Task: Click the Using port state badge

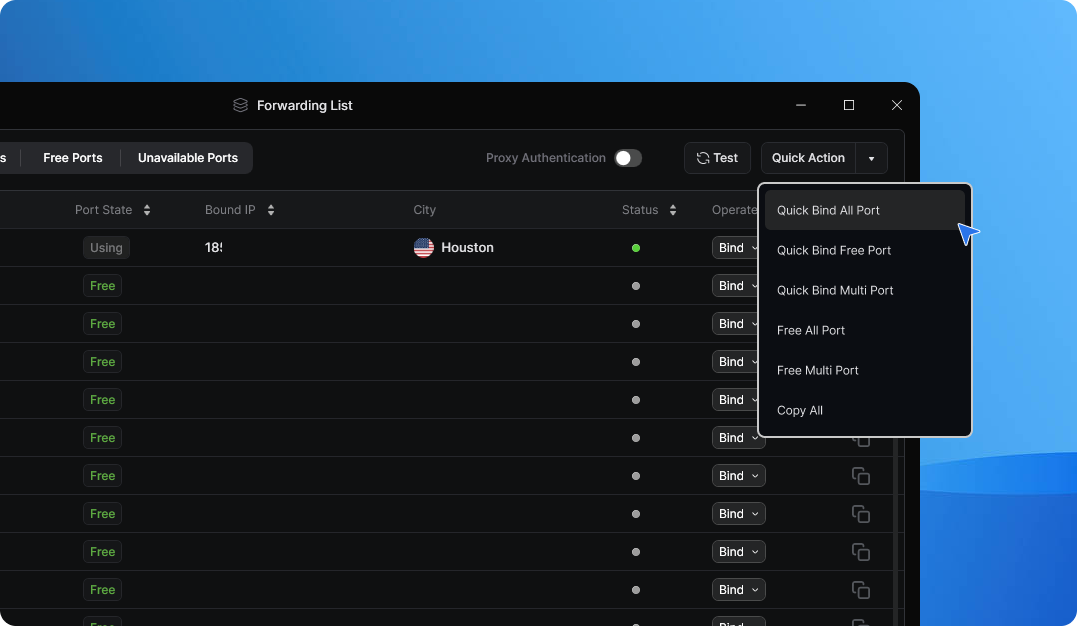Action: tap(106, 248)
